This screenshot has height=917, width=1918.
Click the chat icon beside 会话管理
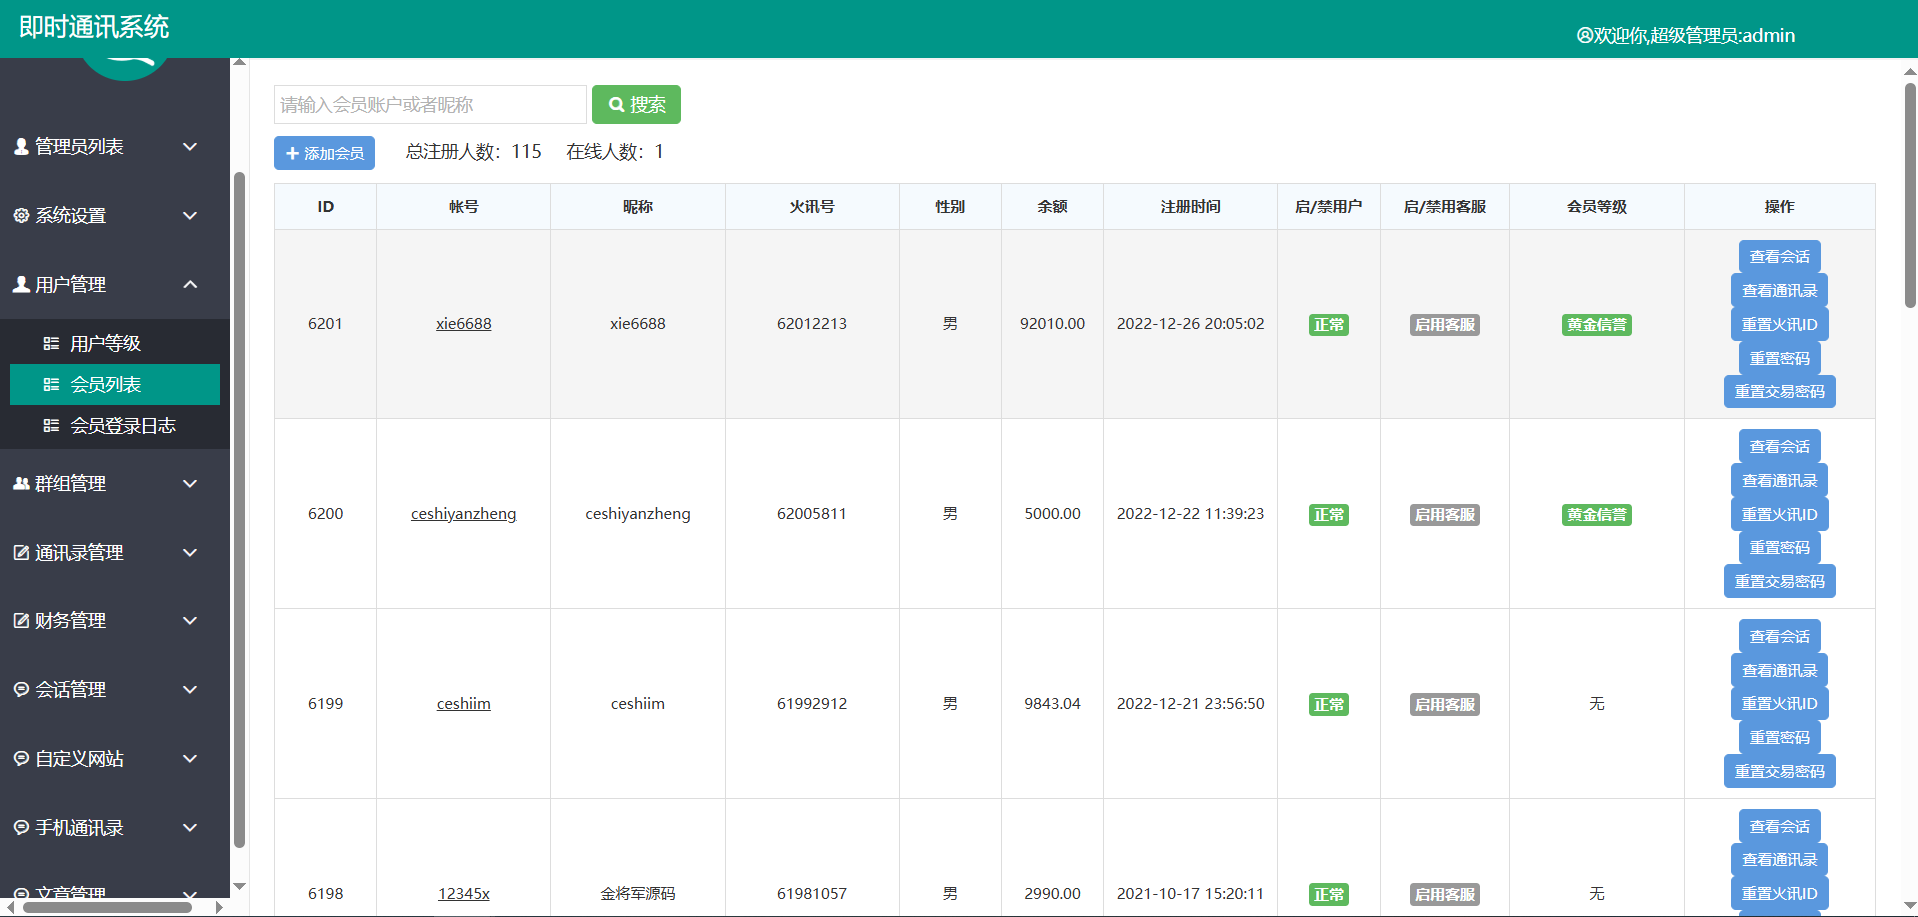21,690
